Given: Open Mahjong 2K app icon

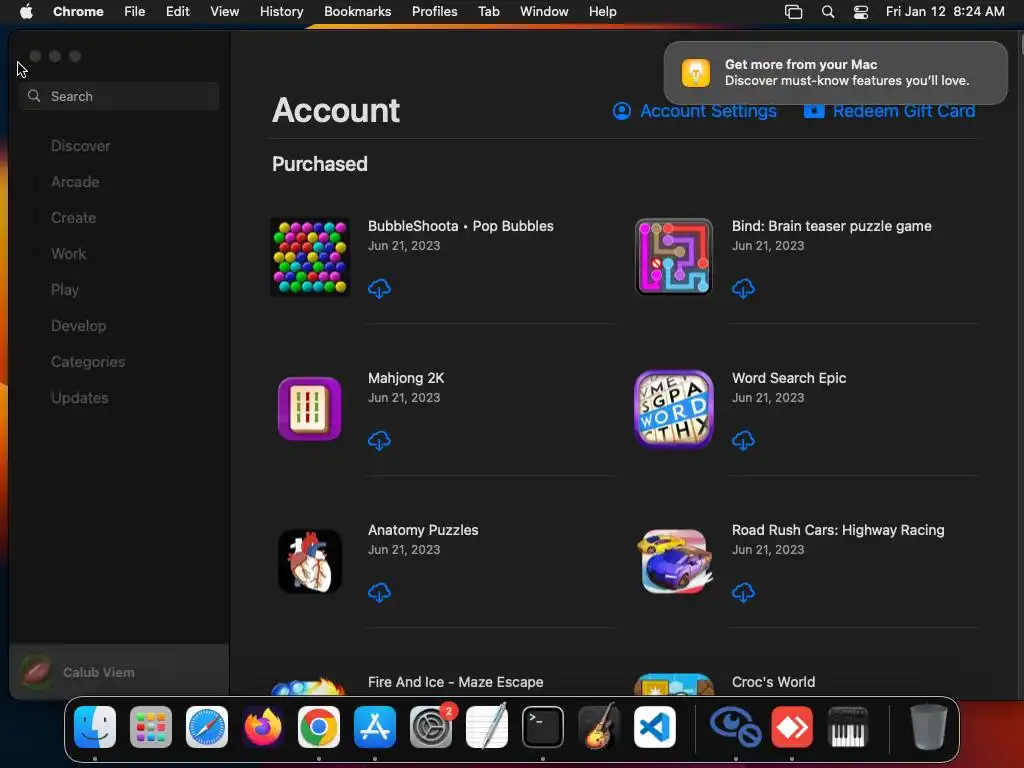Looking at the screenshot, I should (310, 409).
